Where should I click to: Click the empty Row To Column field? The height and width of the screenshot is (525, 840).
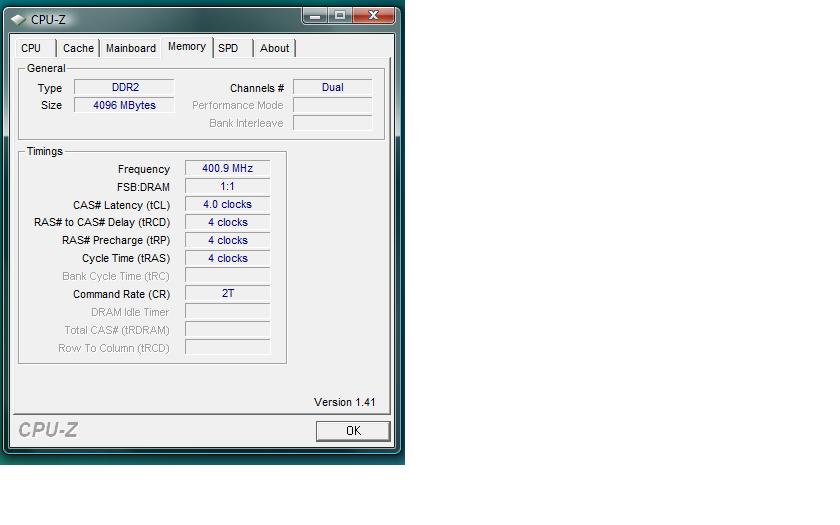click(228, 348)
